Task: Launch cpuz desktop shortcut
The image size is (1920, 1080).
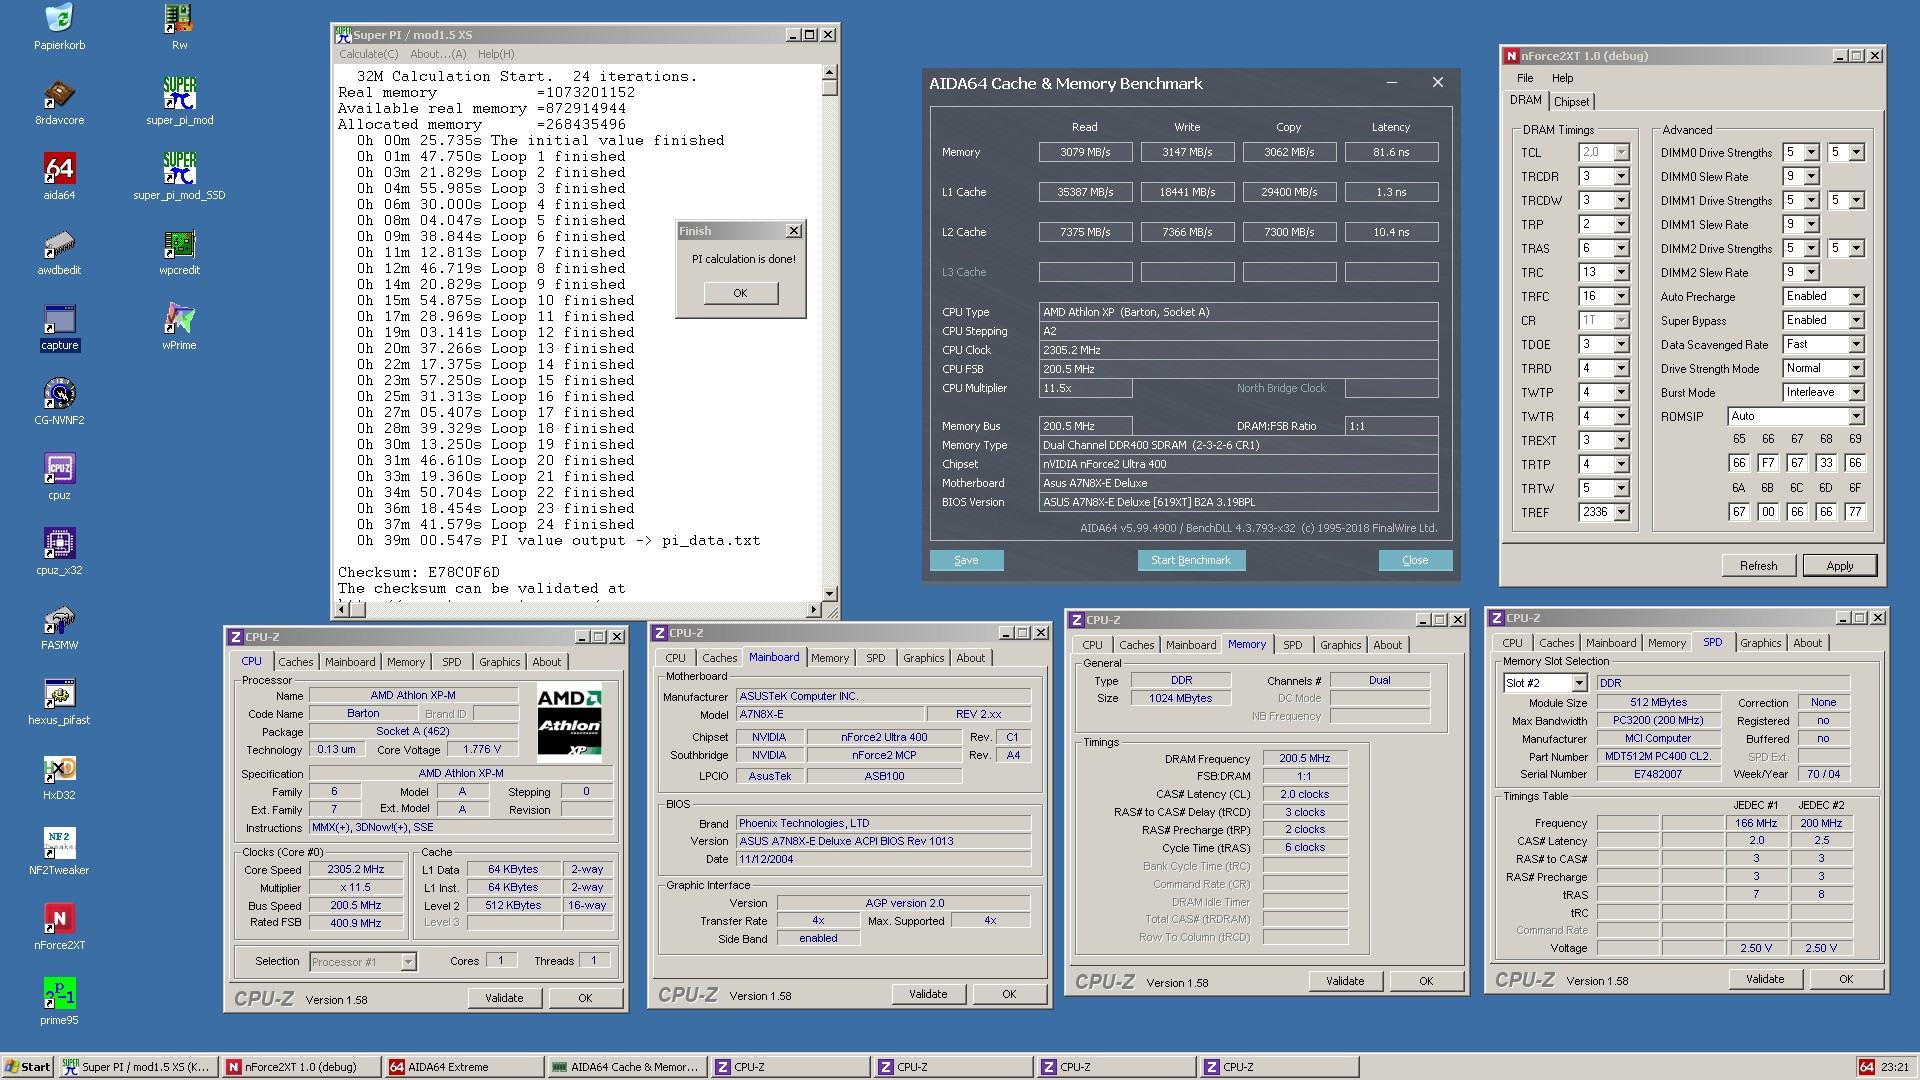Action: coord(59,477)
